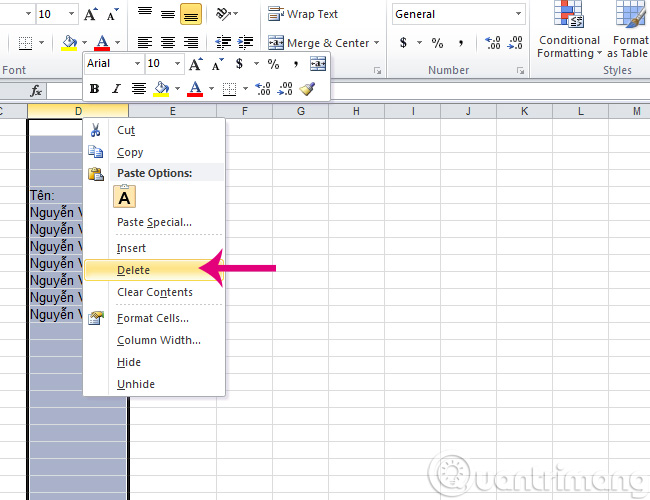Click the ribbon Increase Indent icon
The image size is (650, 500).
pyautogui.click(x=245, y=42)
